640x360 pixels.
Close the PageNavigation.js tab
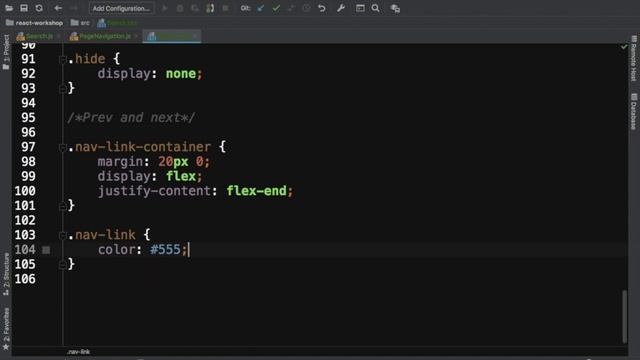(136, 36)
